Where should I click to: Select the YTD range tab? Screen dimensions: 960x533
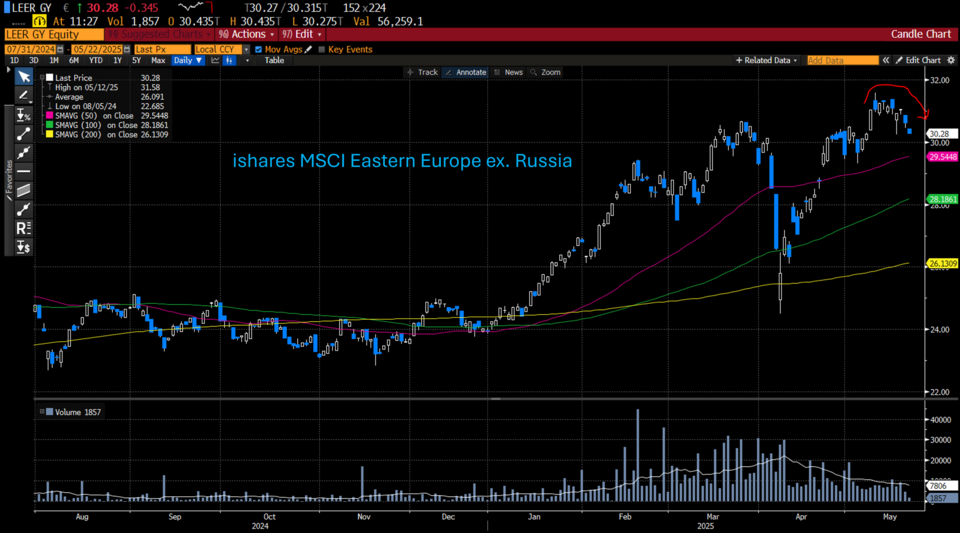[96, 61]
